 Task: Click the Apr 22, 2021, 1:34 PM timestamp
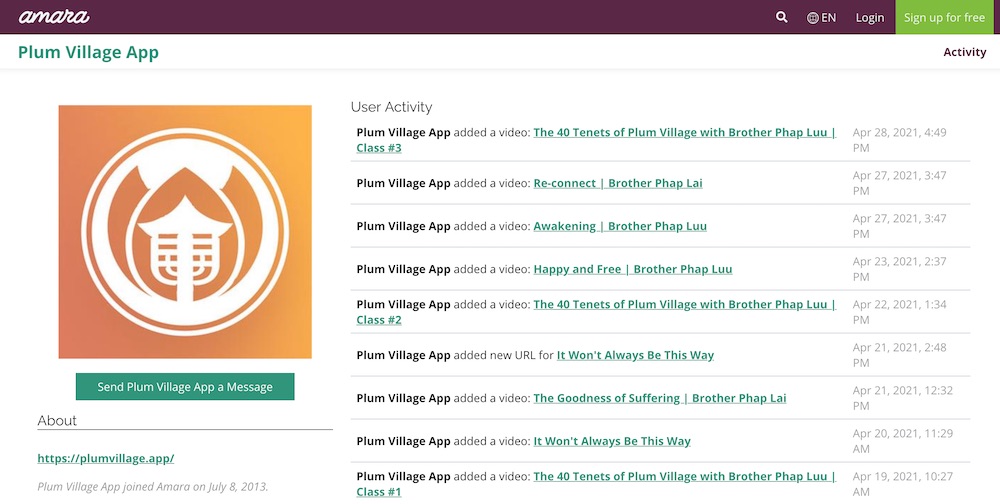(x=899, y=312)
